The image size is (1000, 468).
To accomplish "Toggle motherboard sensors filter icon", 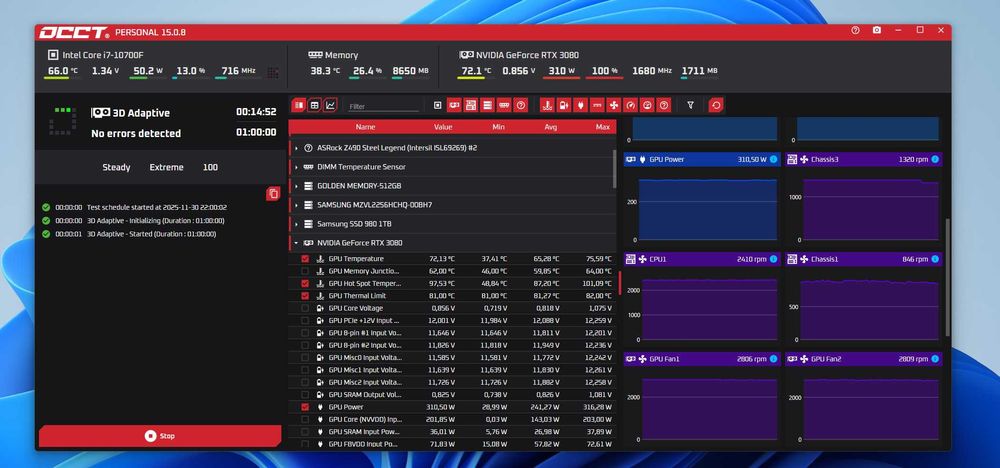I will pos(471,105).
